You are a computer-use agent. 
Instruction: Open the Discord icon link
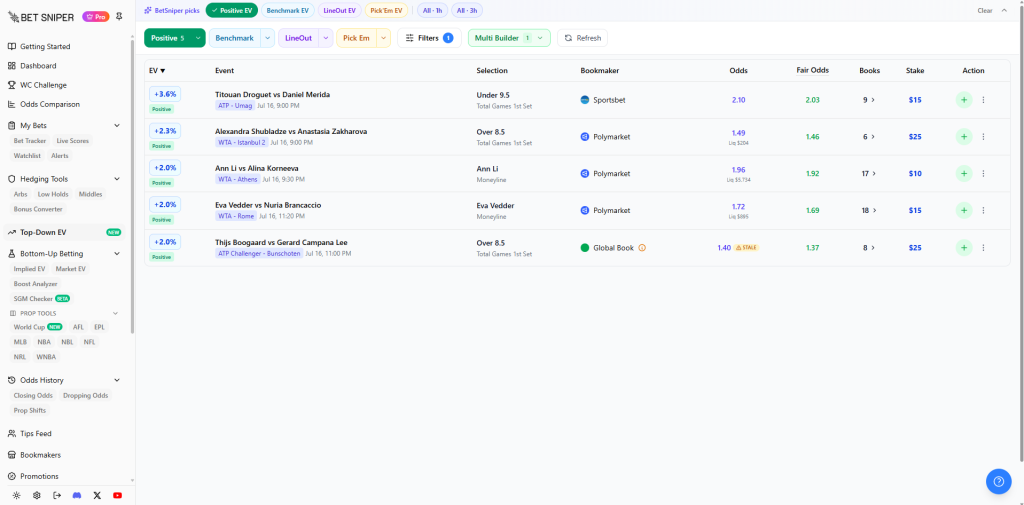click(x=77, y=495)
